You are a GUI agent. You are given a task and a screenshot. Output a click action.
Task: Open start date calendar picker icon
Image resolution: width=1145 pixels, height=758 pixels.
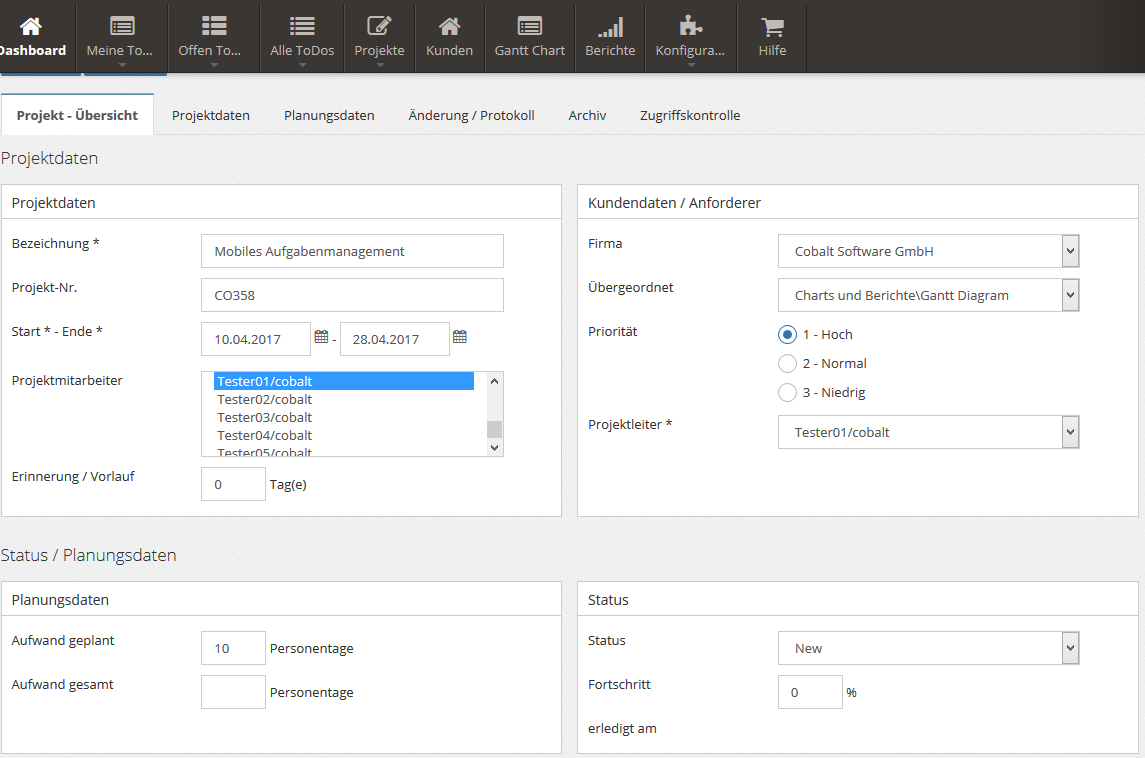321,338
